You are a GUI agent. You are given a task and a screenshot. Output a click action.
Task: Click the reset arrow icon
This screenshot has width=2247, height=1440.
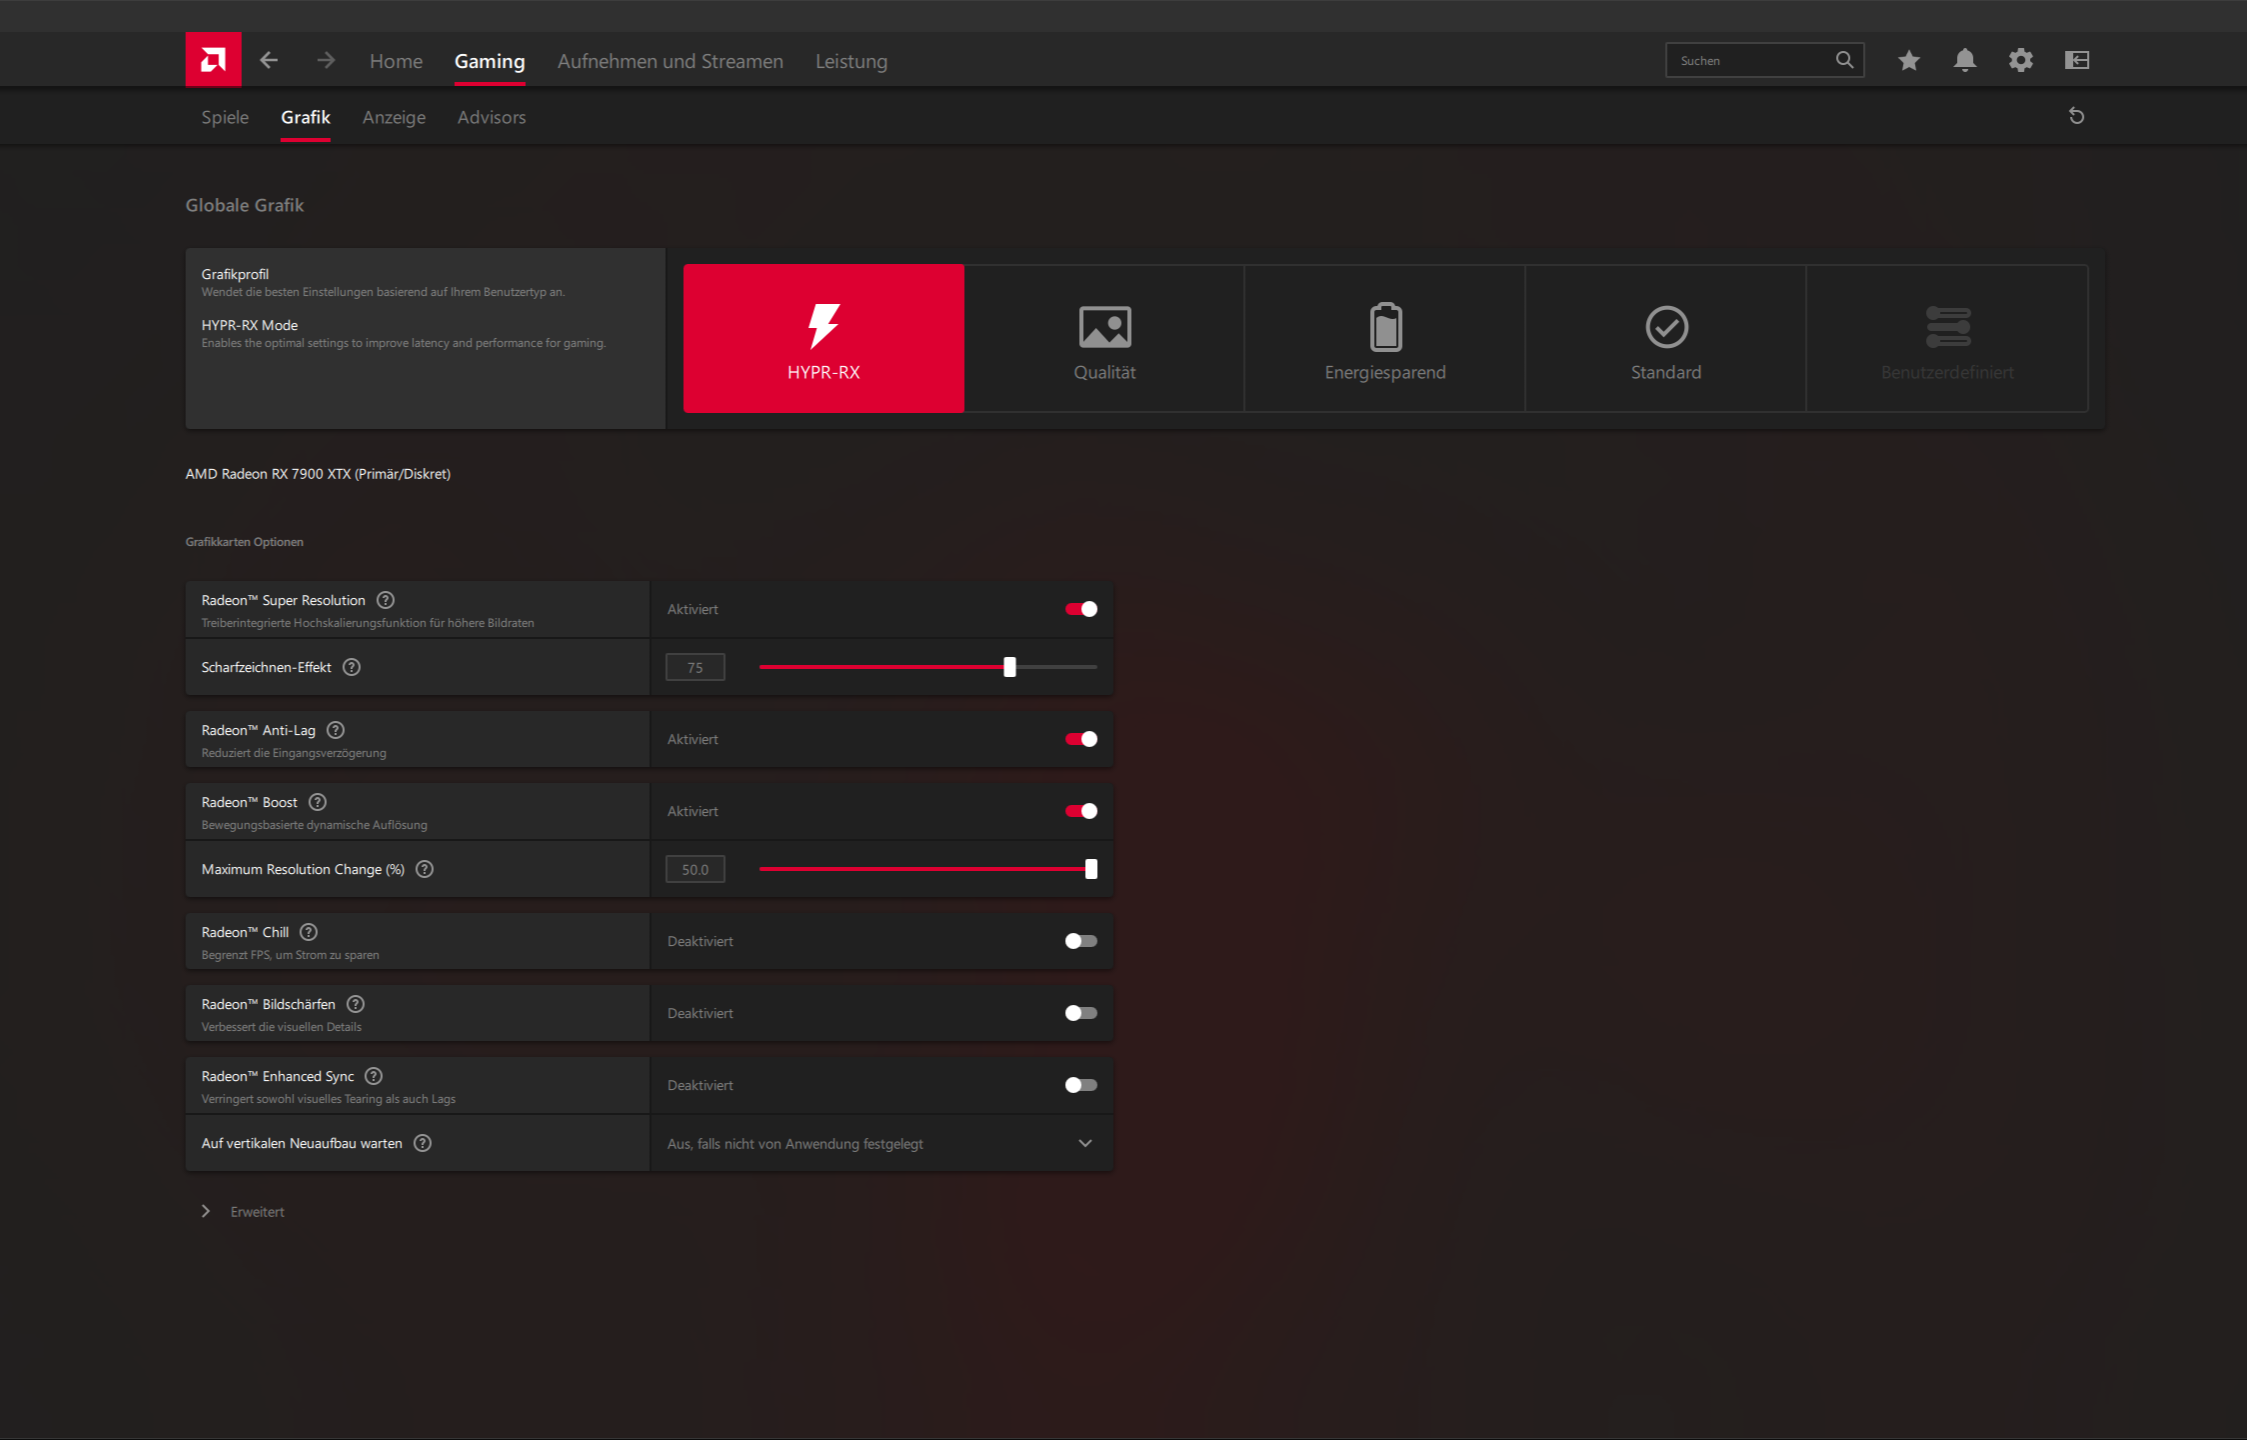click(2076, 116)
